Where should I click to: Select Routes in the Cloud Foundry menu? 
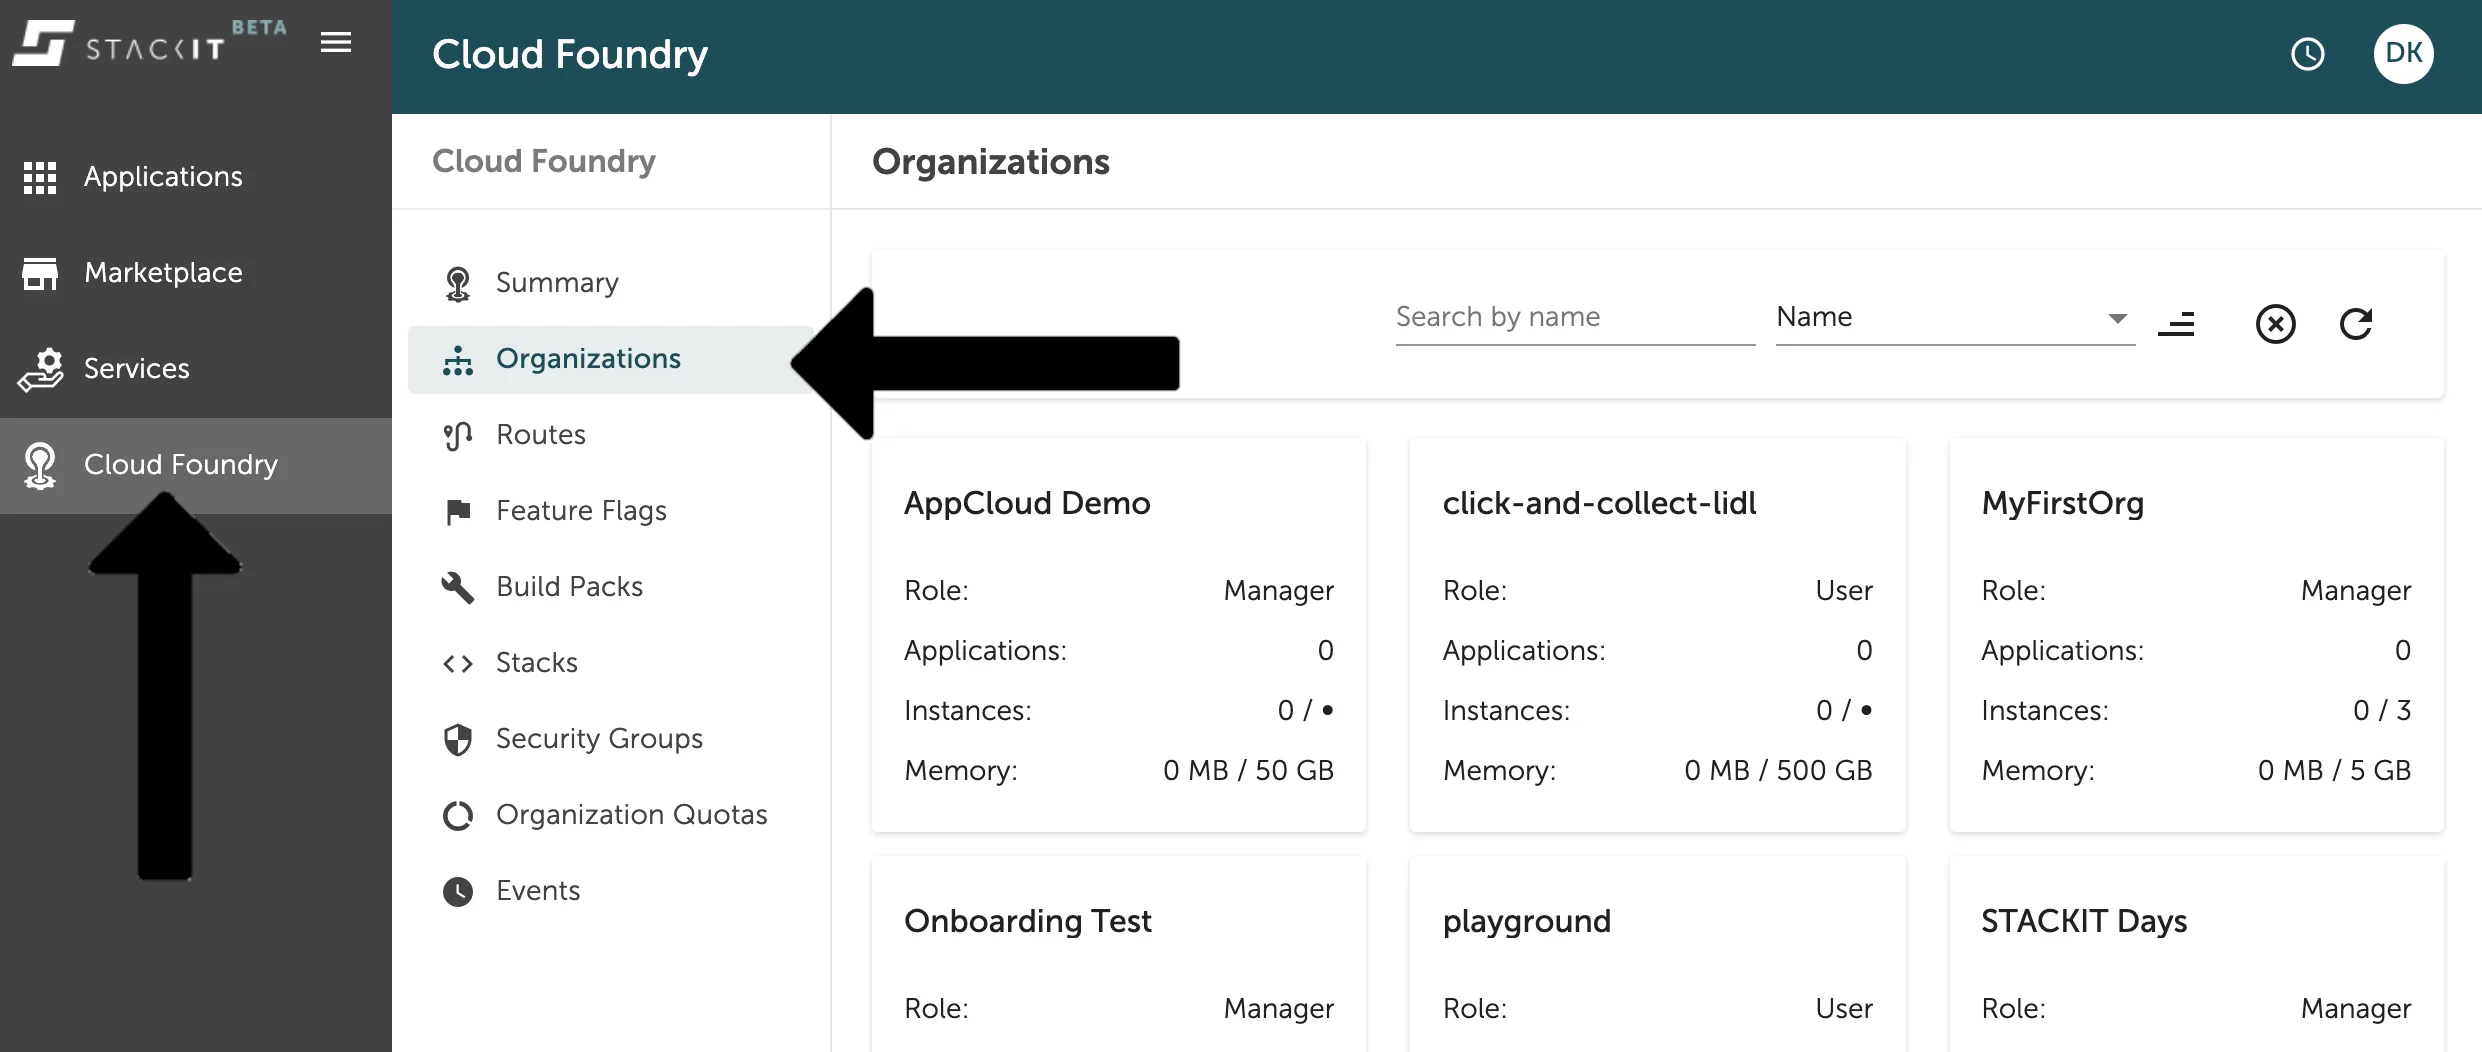click(x=540, y=434)
